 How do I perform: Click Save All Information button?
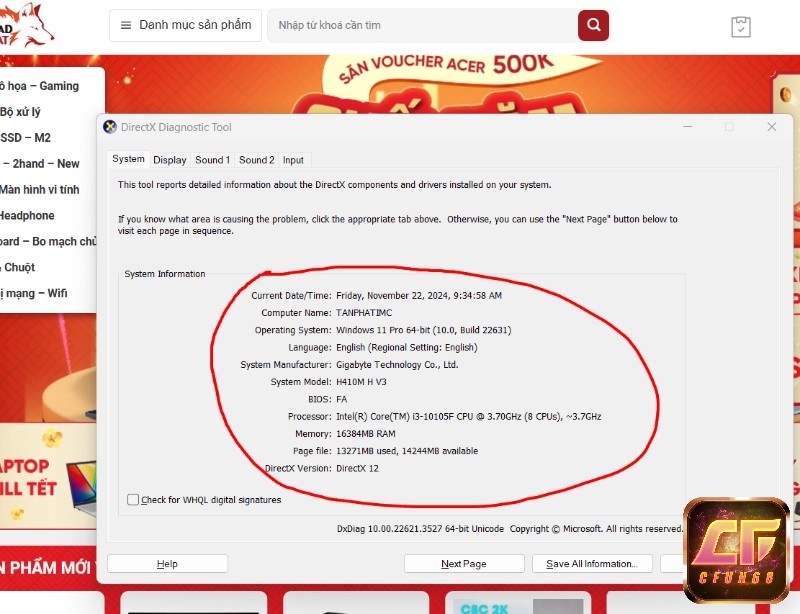tap(592, 564)
